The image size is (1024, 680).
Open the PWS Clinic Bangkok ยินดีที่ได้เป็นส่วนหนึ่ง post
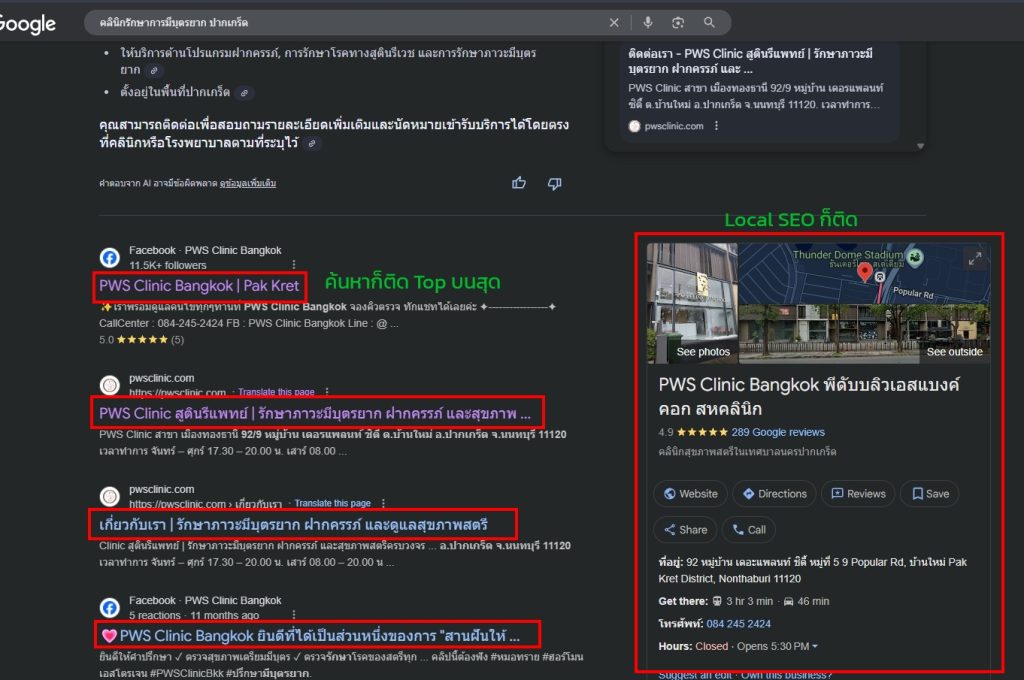(310, 636)
